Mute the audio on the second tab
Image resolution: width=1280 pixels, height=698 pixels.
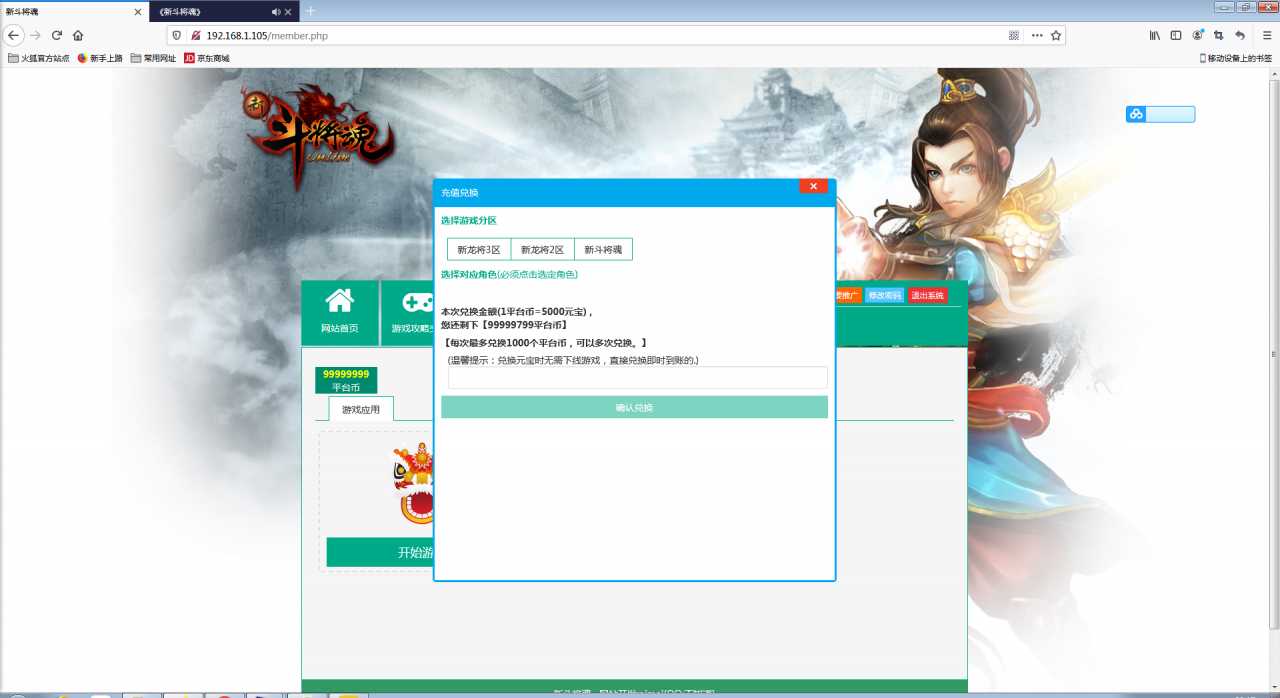point(276,12)
